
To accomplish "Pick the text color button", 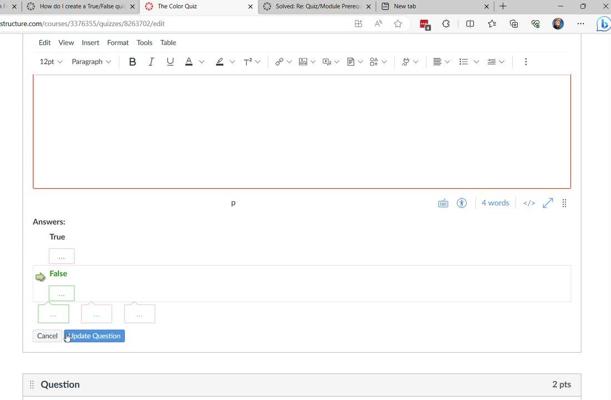I will click(x=189, y=62).
